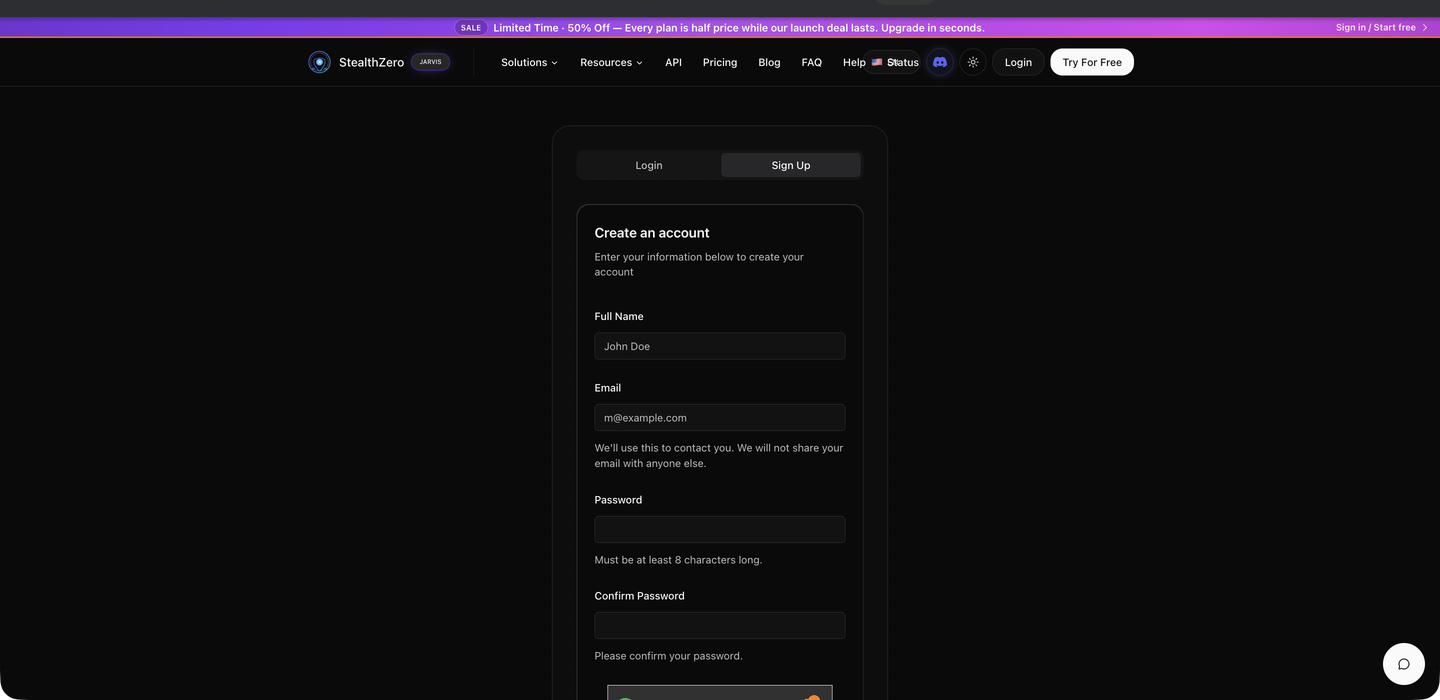The image size is (1440, 700).
Task: Focus the Email input field
Action: (720, 418)
